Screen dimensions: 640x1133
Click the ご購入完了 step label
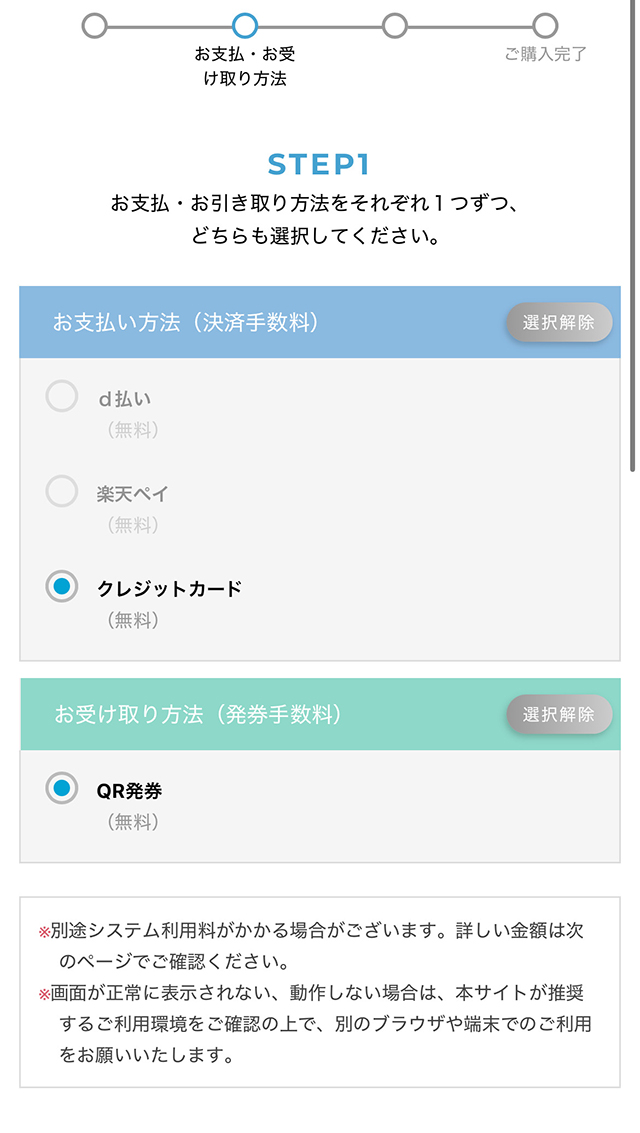click(545, 54)
